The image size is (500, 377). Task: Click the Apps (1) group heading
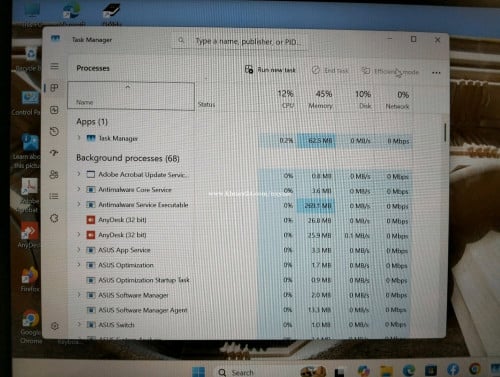(x=92, y=122)
